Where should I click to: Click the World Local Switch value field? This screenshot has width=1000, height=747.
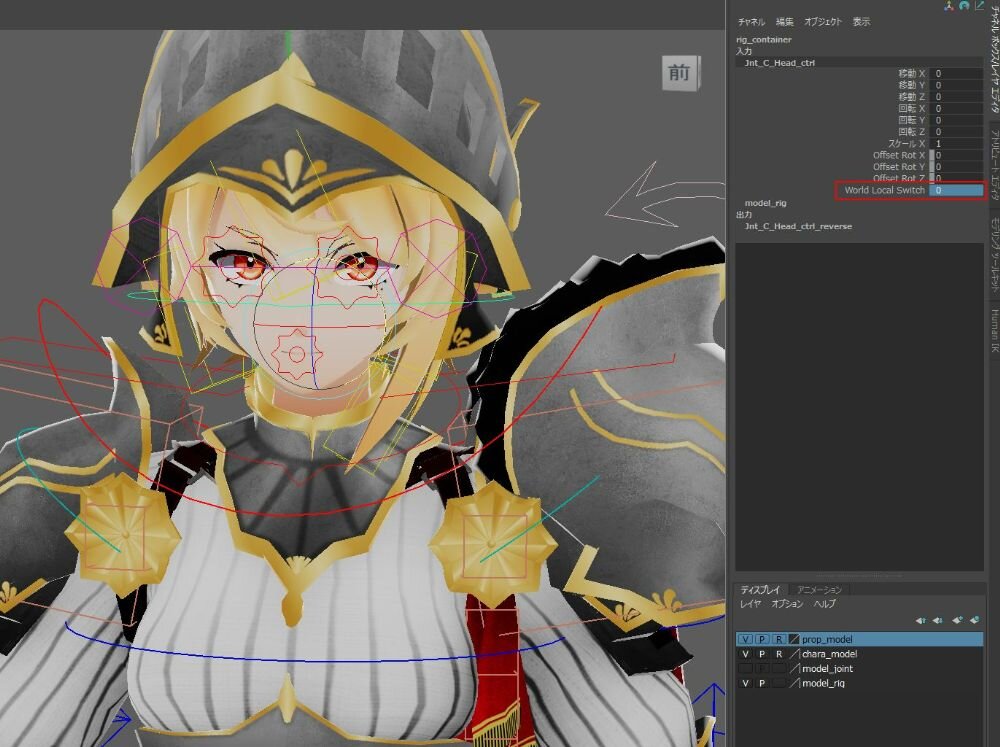pos(956,190)
